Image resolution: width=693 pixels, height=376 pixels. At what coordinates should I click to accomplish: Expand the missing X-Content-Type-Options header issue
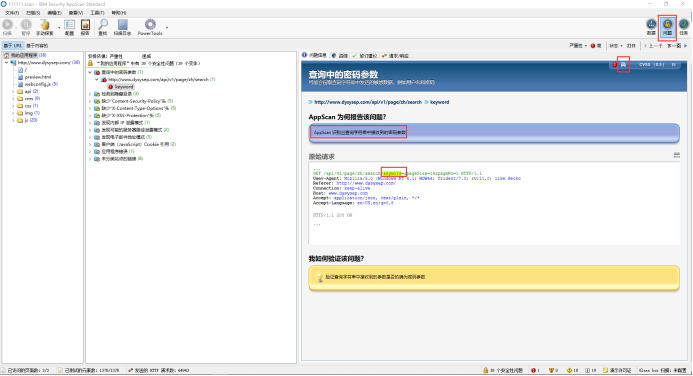coord(90,108)
